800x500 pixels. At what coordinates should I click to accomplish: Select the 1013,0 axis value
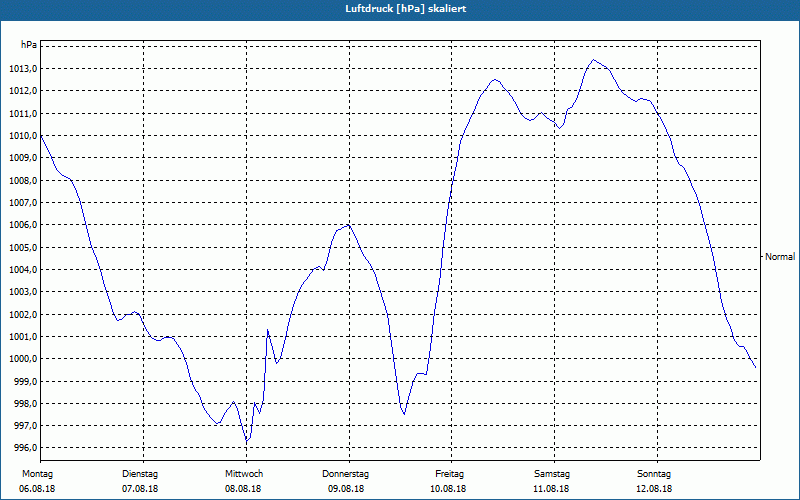23,69
